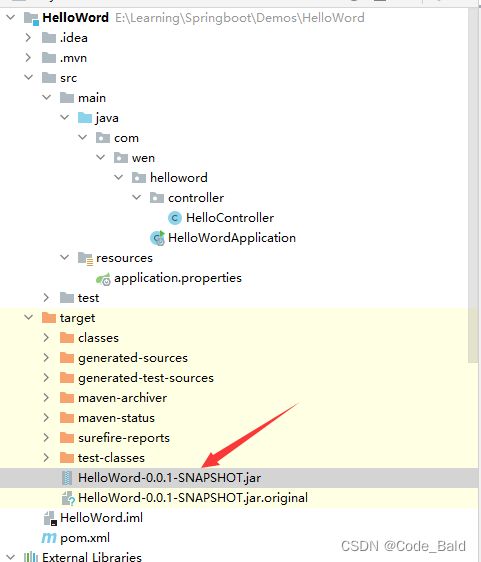Click the HelloWord project module icon
This screenshot has height=562, width=481.
[31, 18]
